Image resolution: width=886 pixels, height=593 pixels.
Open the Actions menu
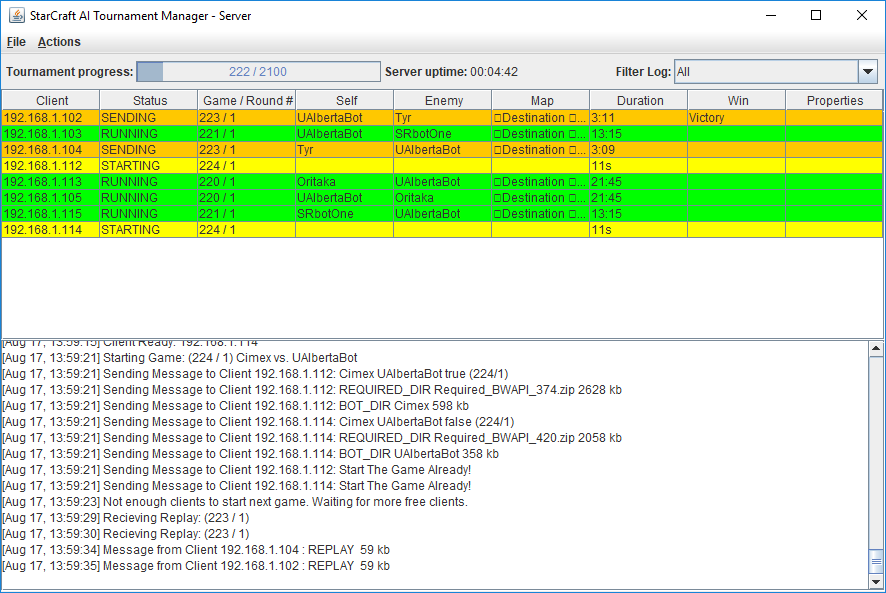point(59,42)
